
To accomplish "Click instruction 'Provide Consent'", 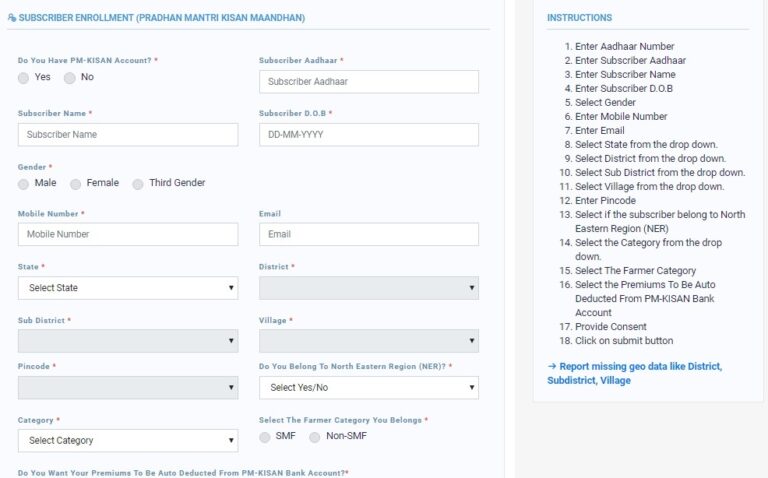I will coord(611,327).
